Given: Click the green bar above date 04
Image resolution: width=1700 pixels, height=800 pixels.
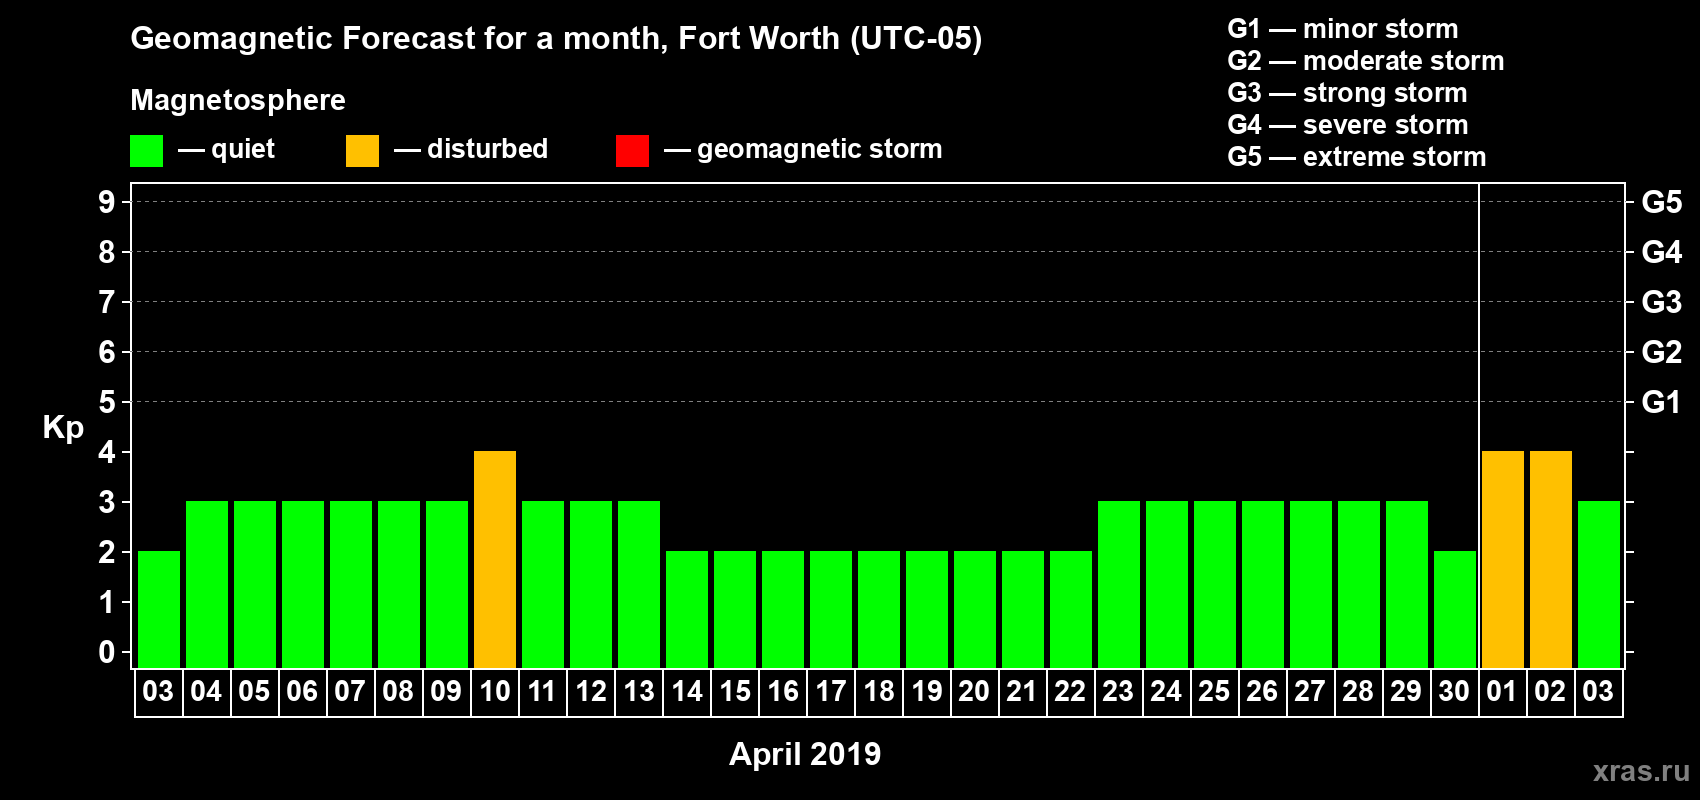Looking at the screenshot, I should click(207, 584).
